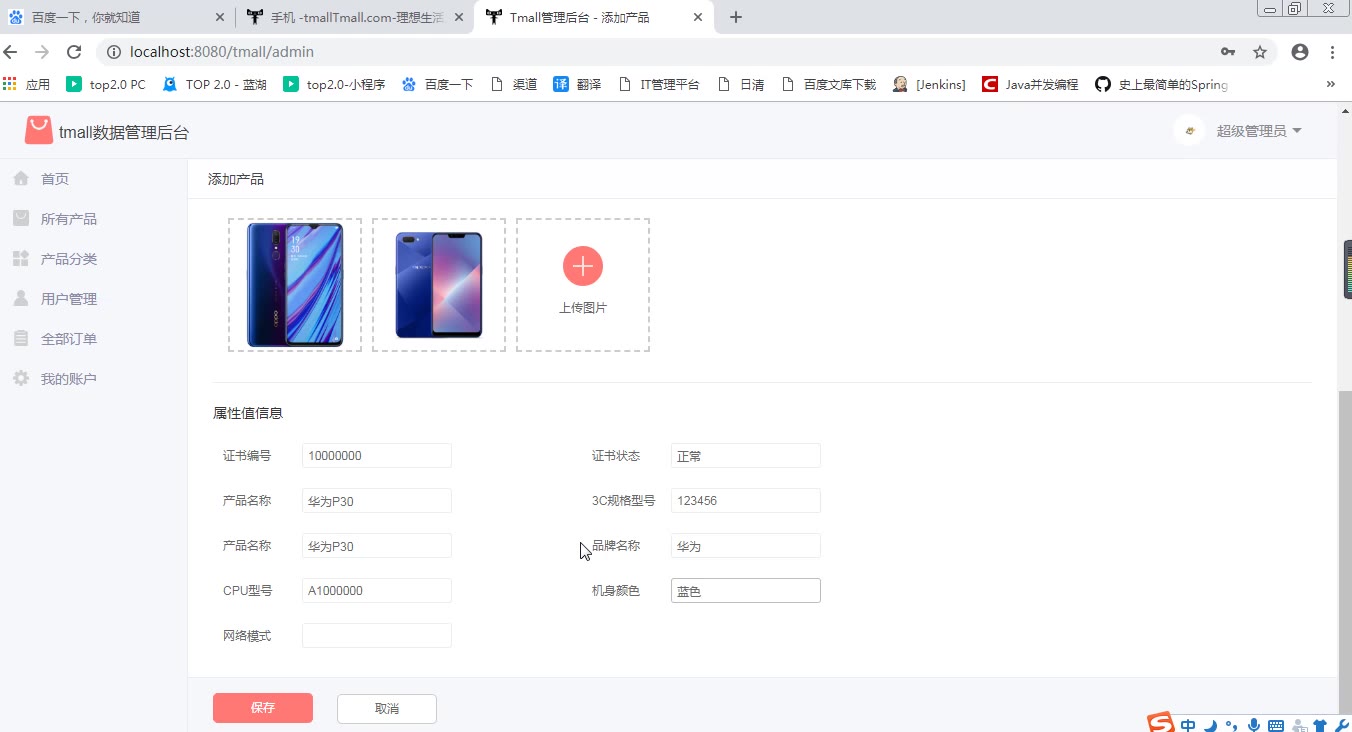Close the 手机-tmallTmall.com tab

(x=459, y=17)
